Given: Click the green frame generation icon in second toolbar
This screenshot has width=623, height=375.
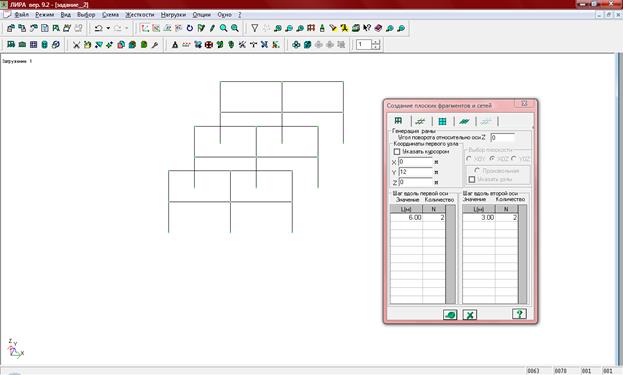Looking at the screenshot, I should click(11, 44).
